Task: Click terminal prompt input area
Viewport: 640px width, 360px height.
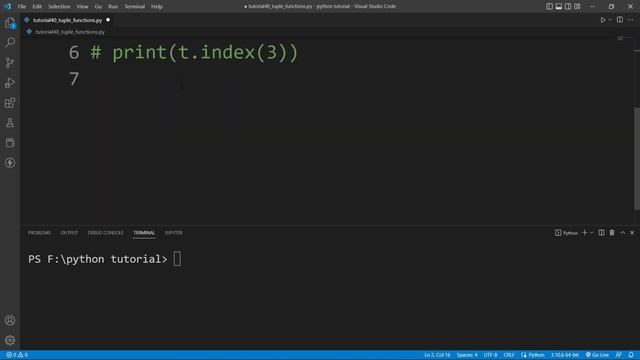Action: [x=177, y=259]
